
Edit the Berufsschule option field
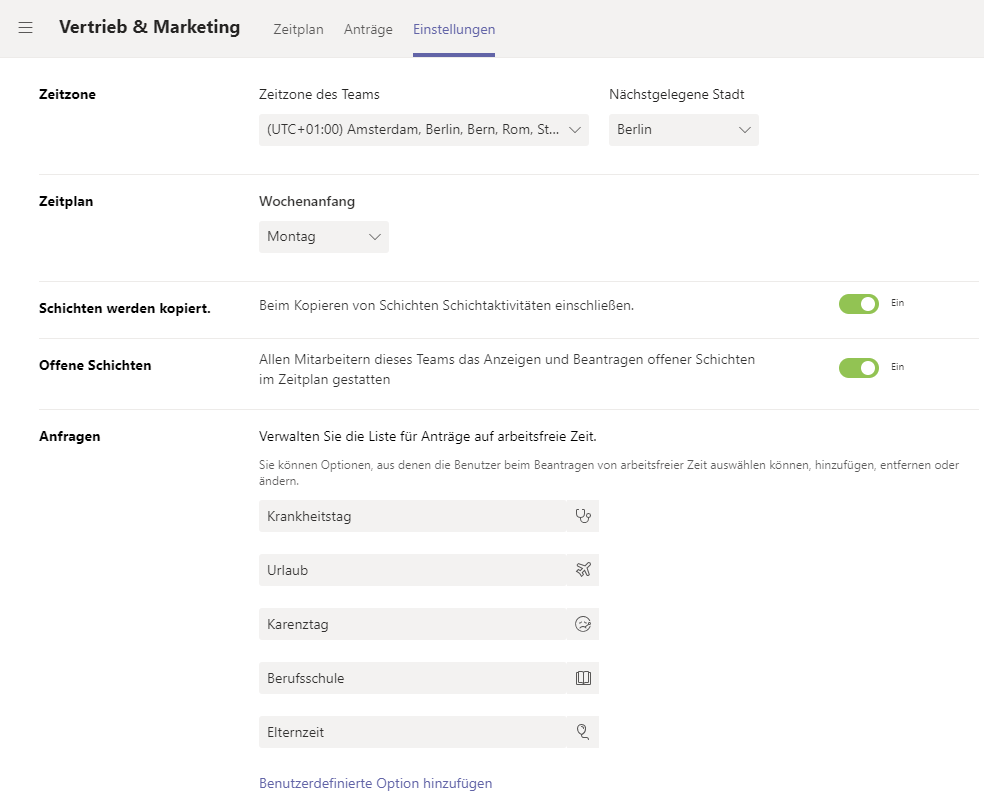click(413, 678)
